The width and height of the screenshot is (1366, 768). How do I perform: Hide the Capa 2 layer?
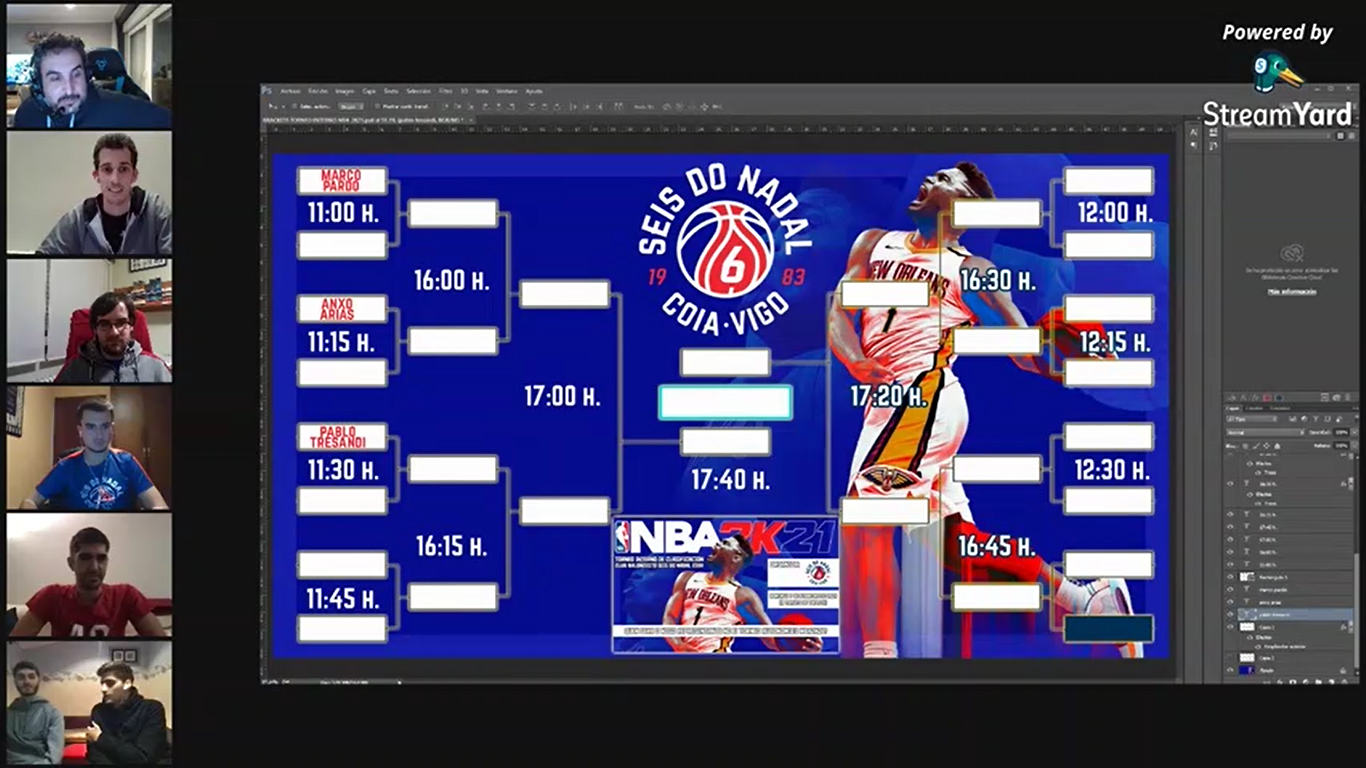[x=1230, y=626]
